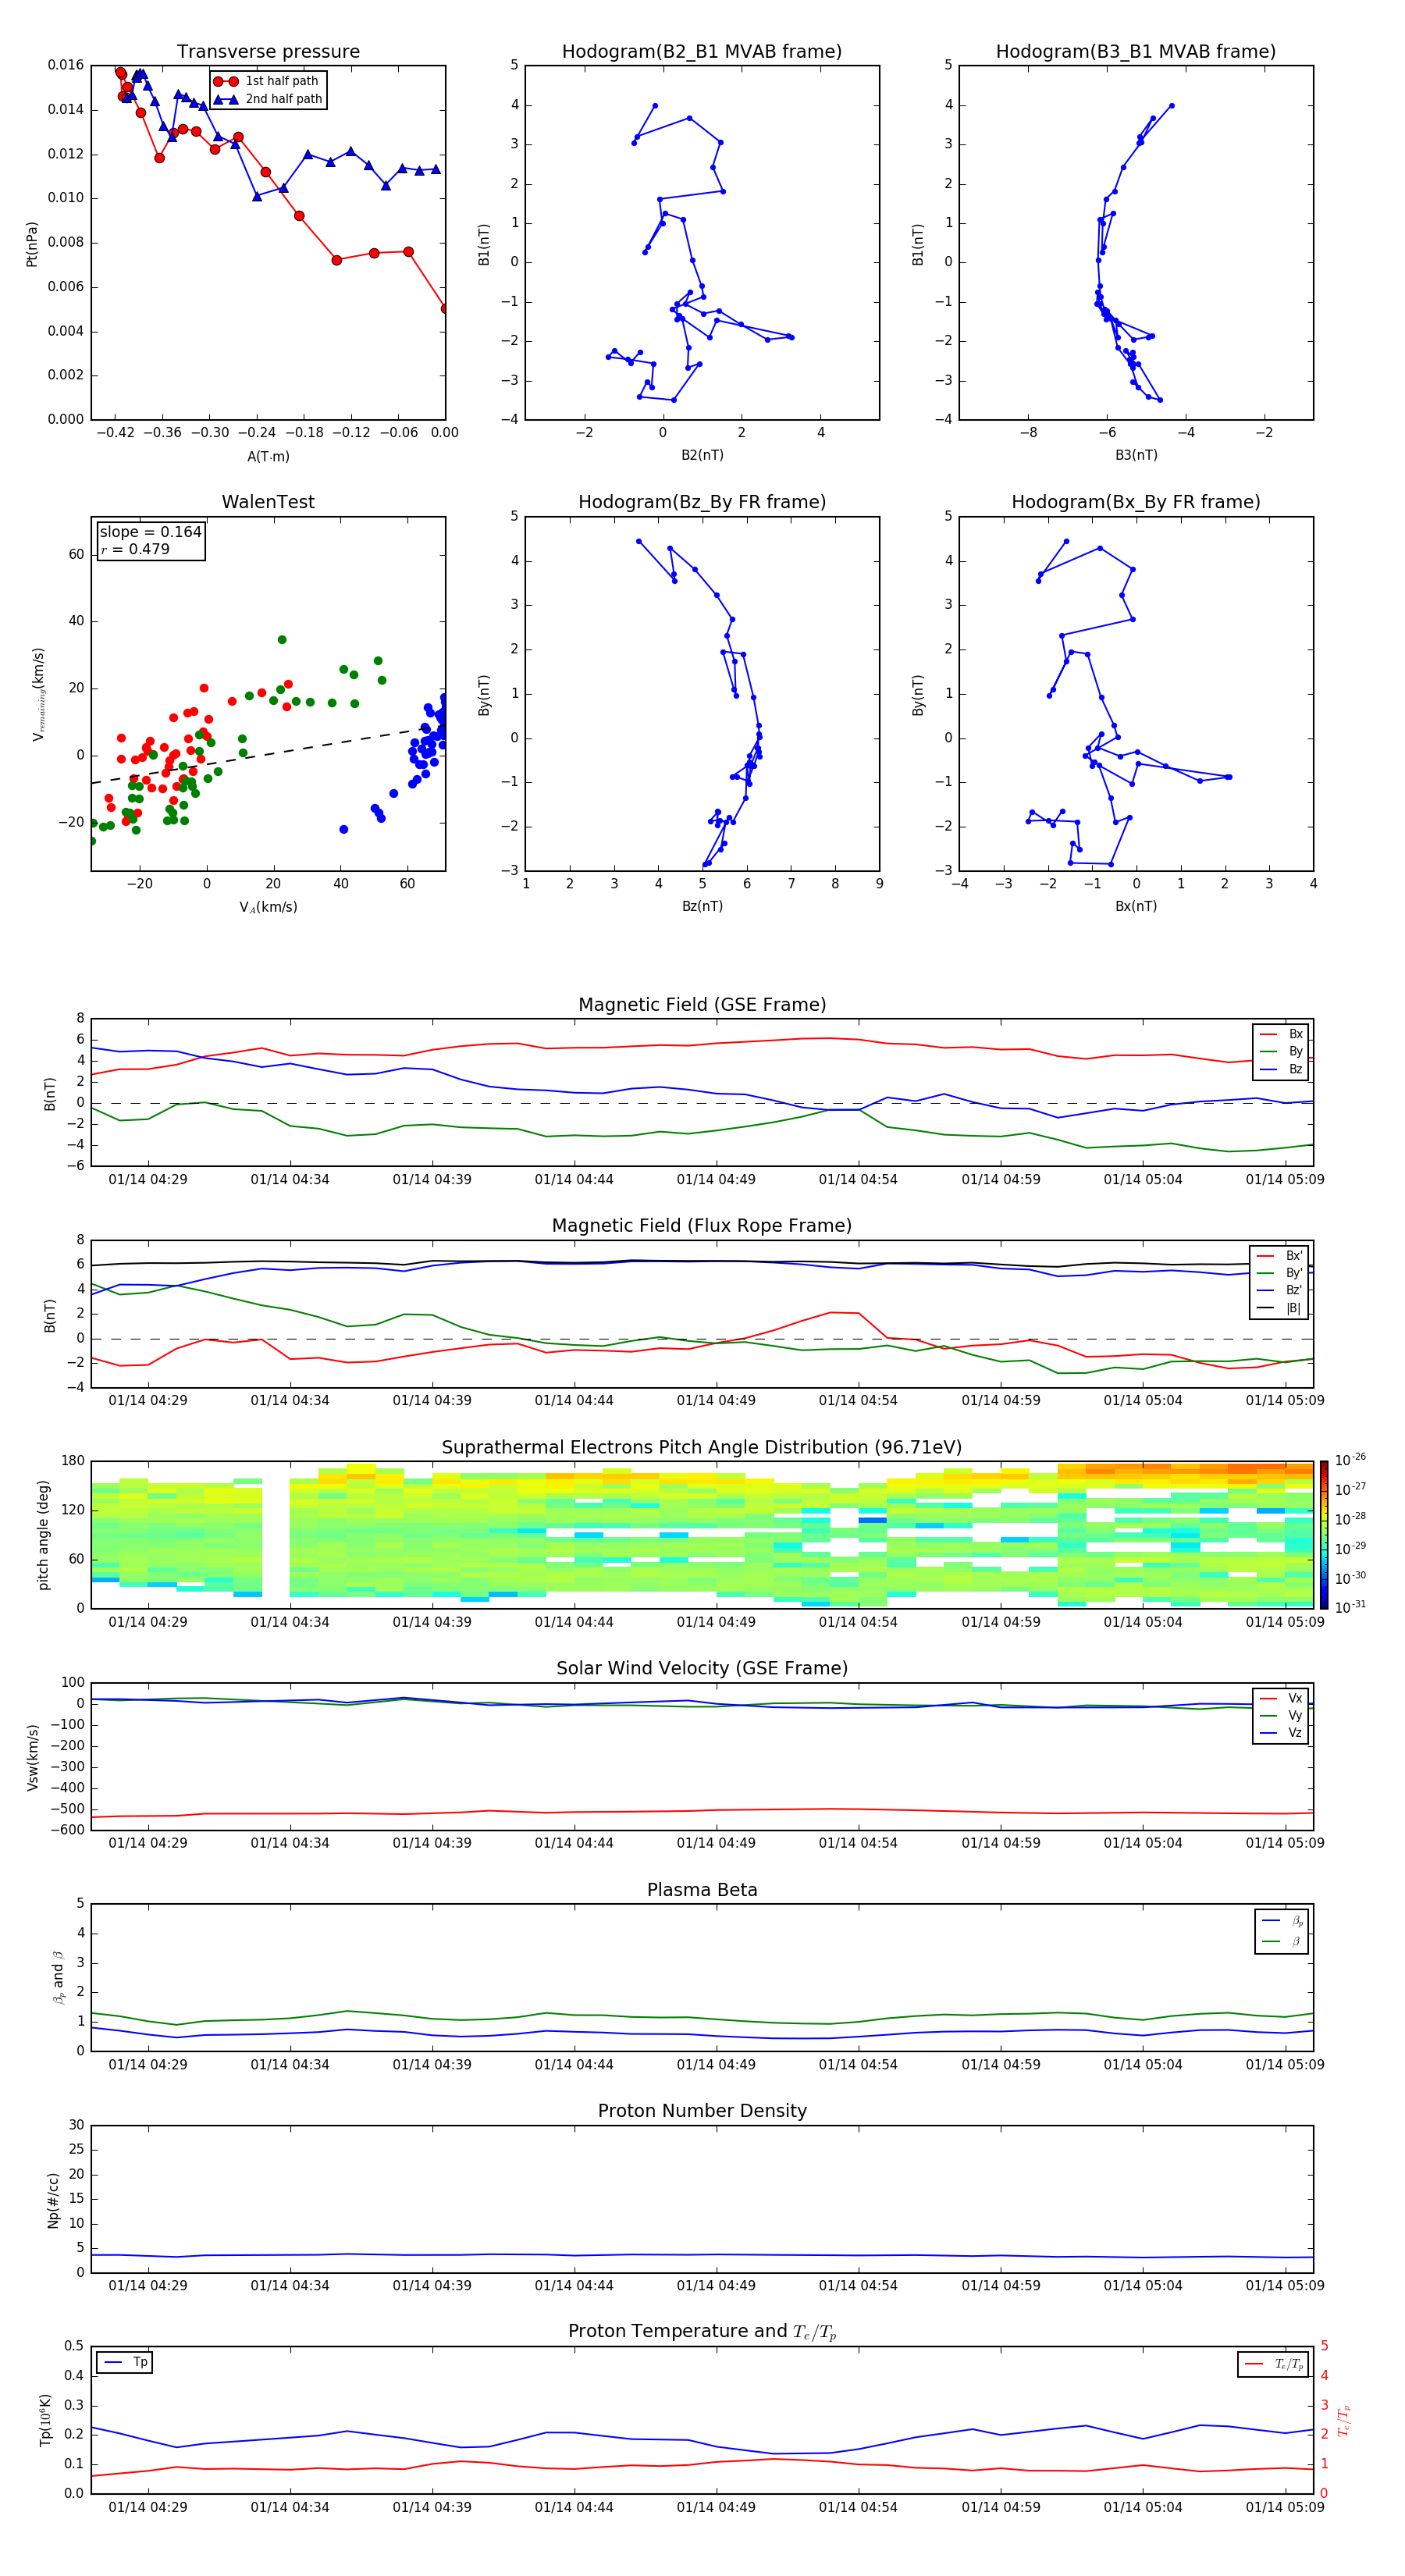Click the 'r = 0.479' annotation
The image size is (1405, 2576).
(135, 549)
